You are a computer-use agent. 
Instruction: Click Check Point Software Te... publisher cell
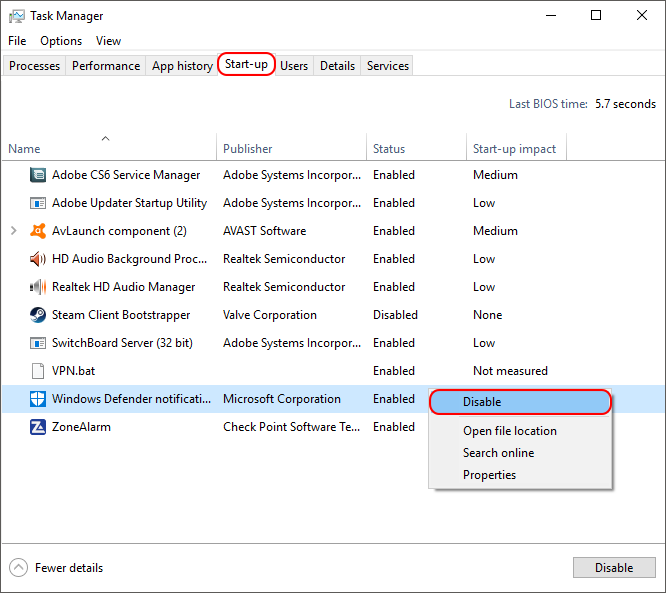pos(291,427)
